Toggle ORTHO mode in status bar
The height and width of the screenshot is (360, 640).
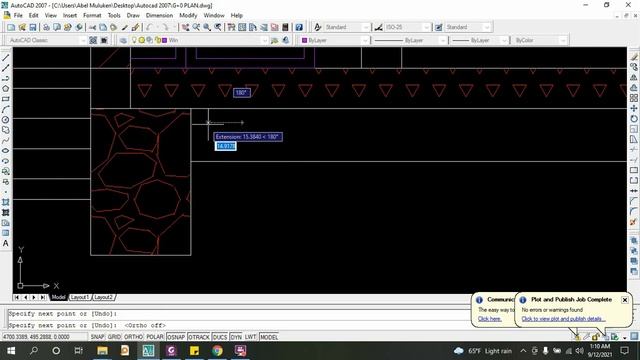133,337
